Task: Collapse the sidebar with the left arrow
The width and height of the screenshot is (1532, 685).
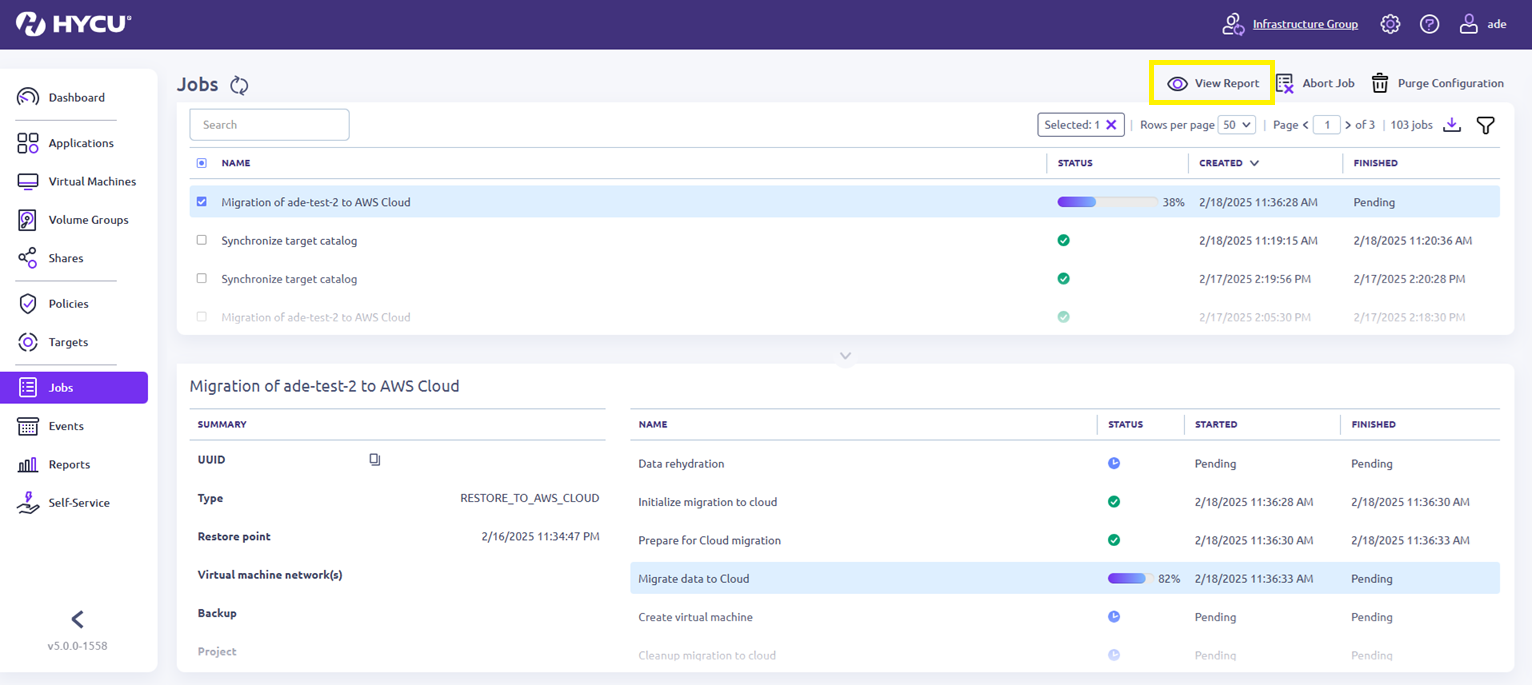Action: point(77,619)
